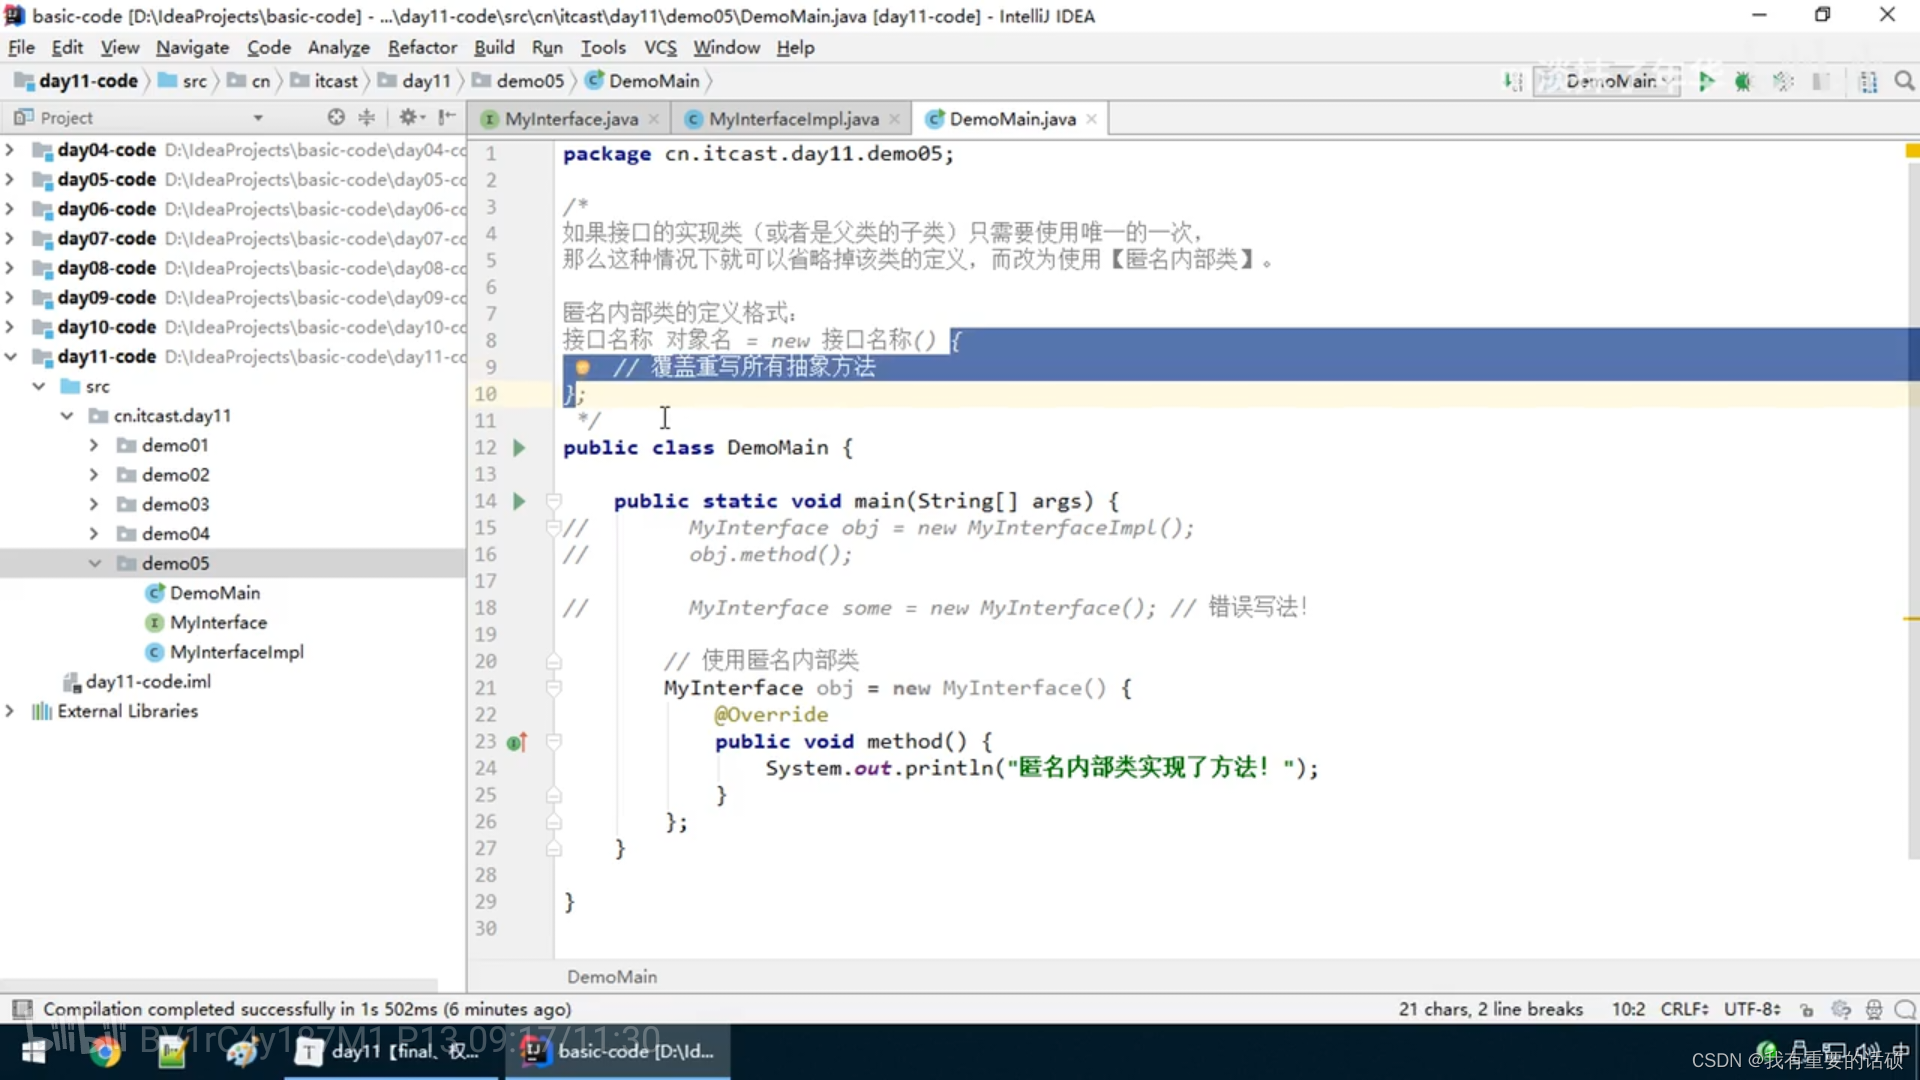The width and height of the screenshot is (1920, 1080).
Task: Toggle tool window bars icon at bottom-left
Action: [22, 1009]
